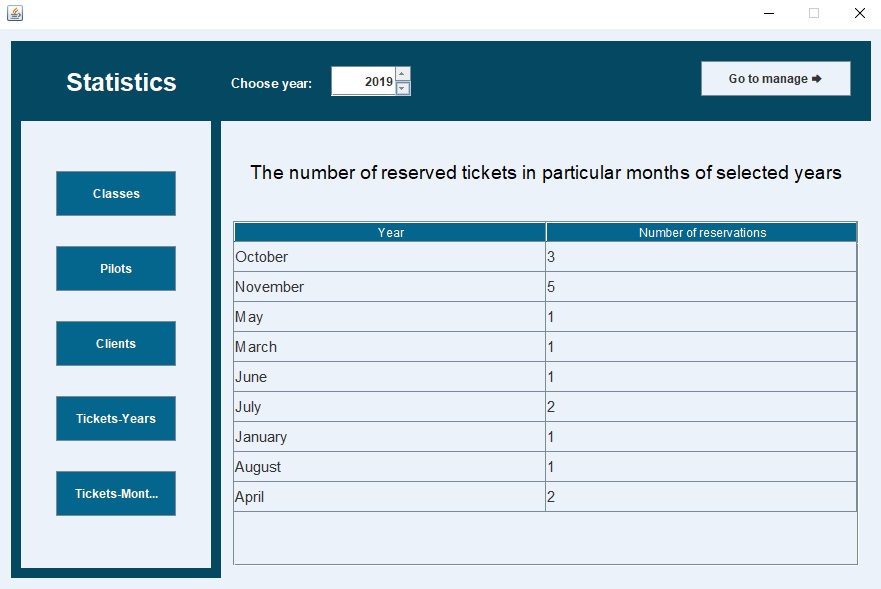This screenshot has width=881, height=589.
Task: Select the March row
Action: point(546,347)
